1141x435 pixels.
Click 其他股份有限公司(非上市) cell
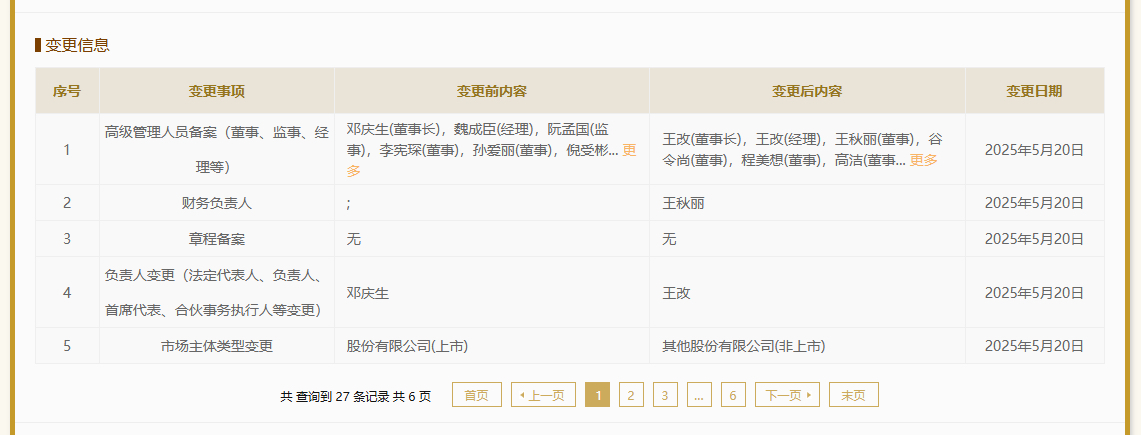click(x=807, y=346)
